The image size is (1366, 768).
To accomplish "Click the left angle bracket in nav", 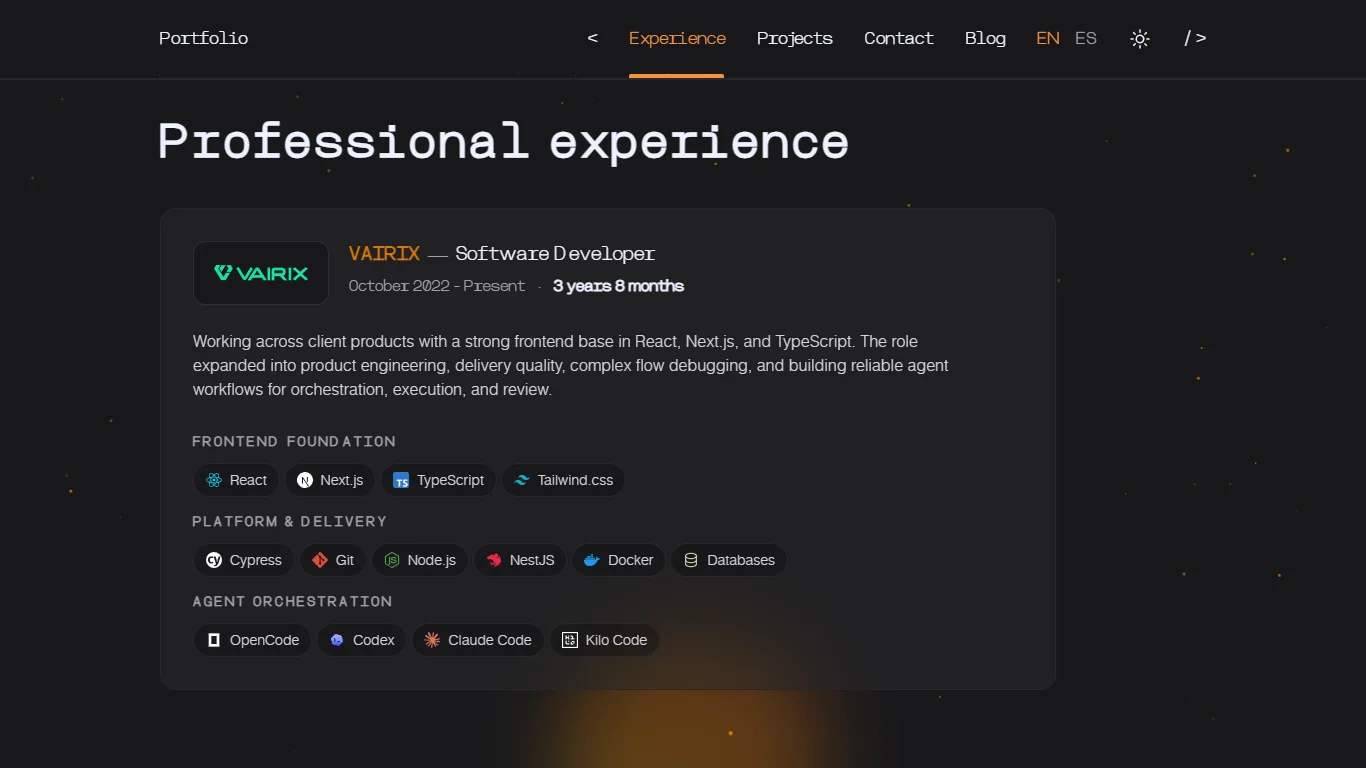I will tap(593, 38).
